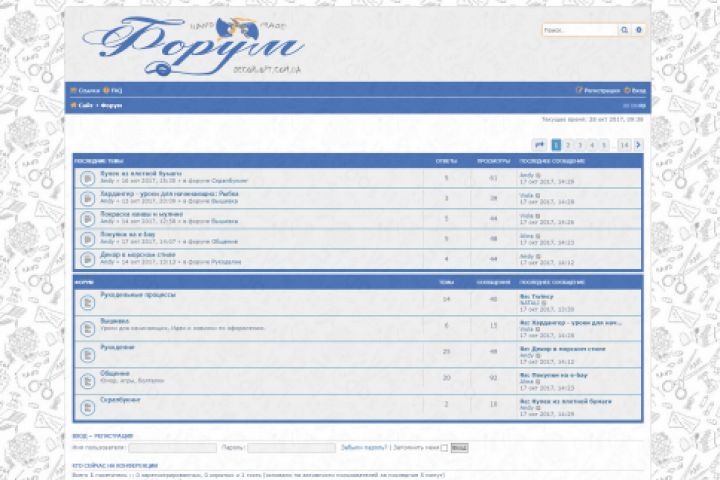Open last post Re: Покупки на e-bay
The image size is (720, 480).
pyautogui.click(x=553, y=375)
